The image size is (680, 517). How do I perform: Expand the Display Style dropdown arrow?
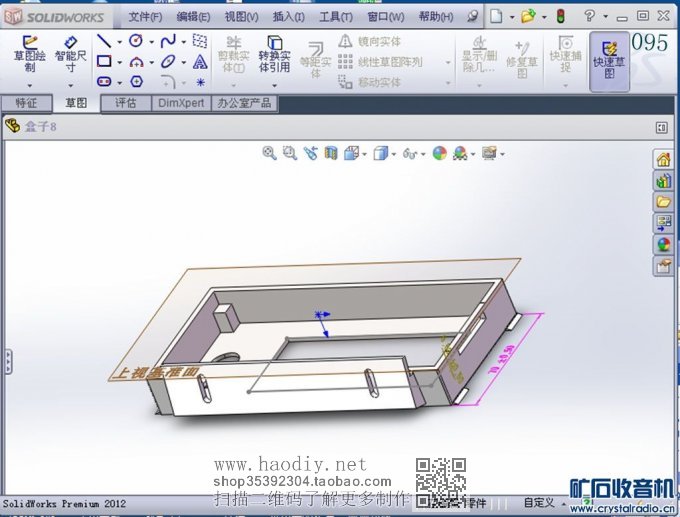[393, 154]
